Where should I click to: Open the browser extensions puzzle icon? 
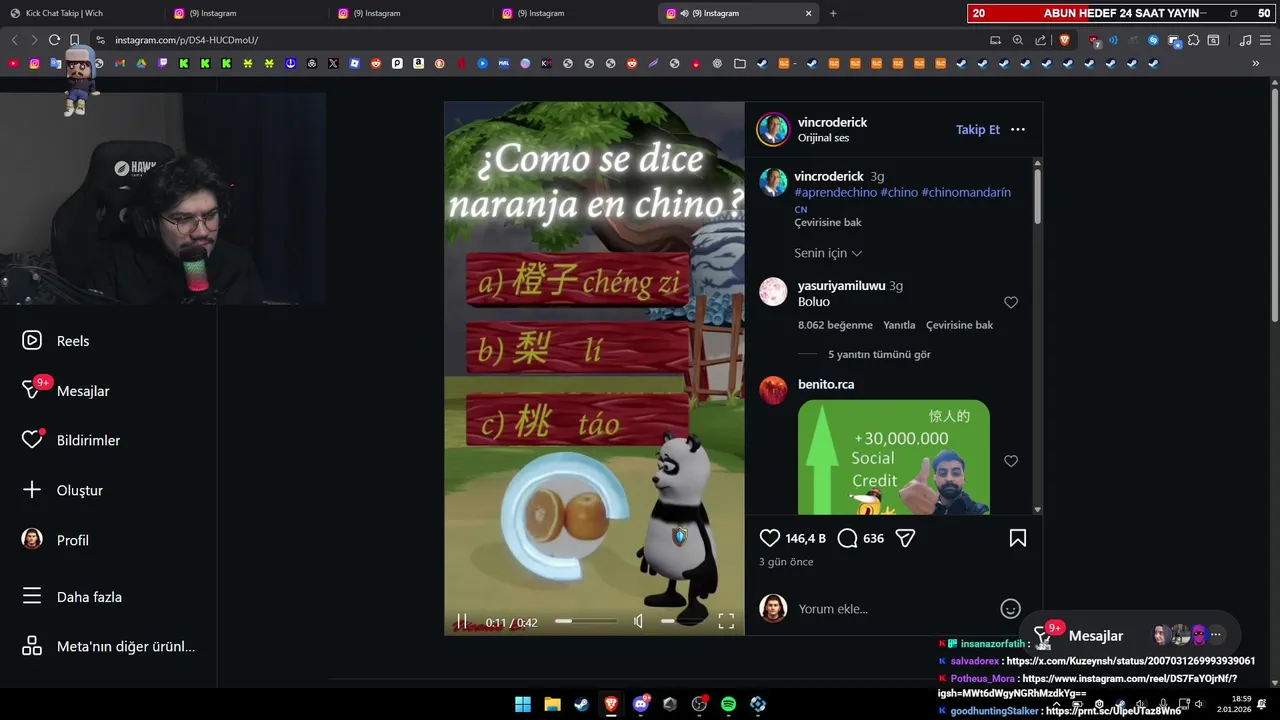pos(1193,40)
